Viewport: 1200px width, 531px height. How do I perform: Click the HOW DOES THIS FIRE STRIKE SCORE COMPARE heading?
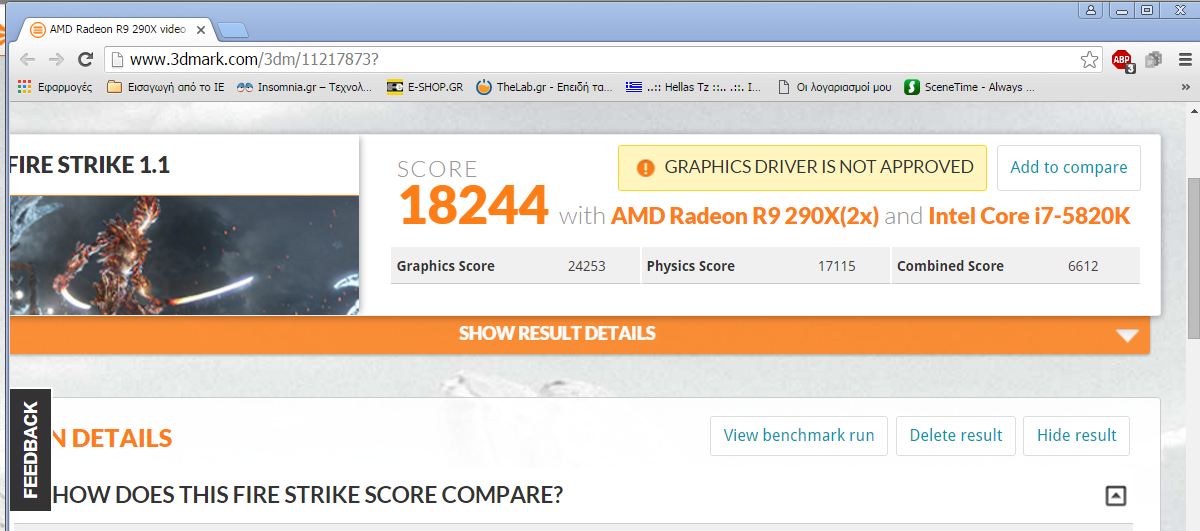point(307,495)
